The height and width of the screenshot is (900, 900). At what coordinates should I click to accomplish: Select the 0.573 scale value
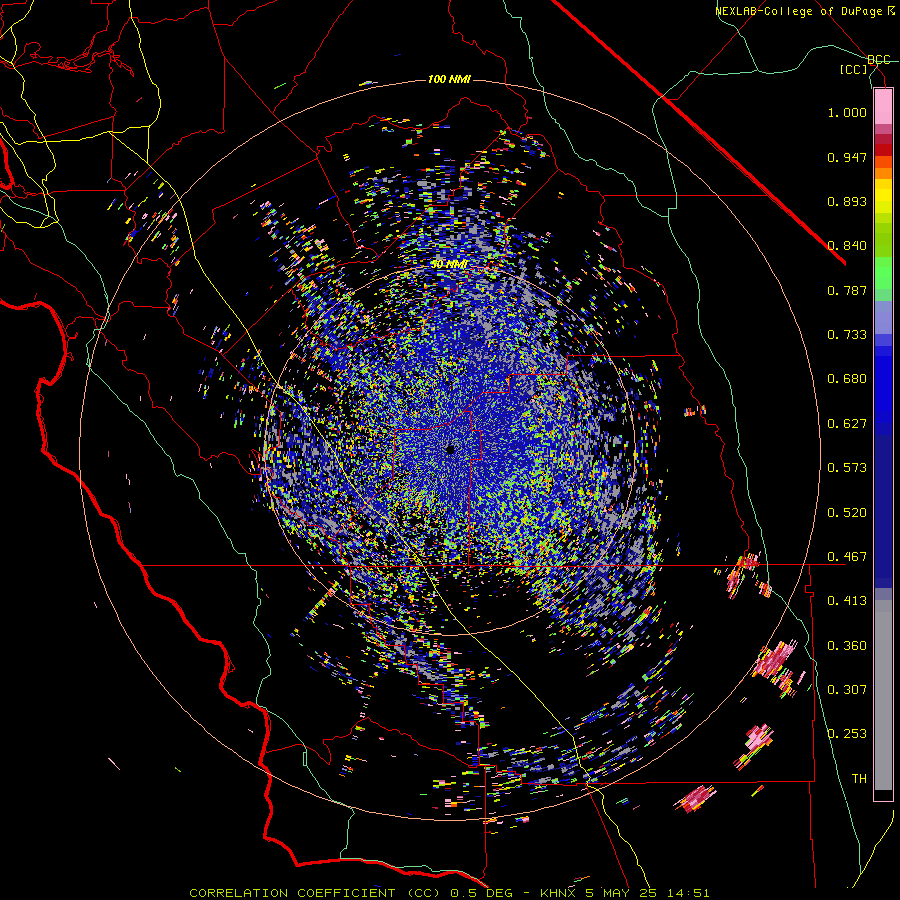847,468
